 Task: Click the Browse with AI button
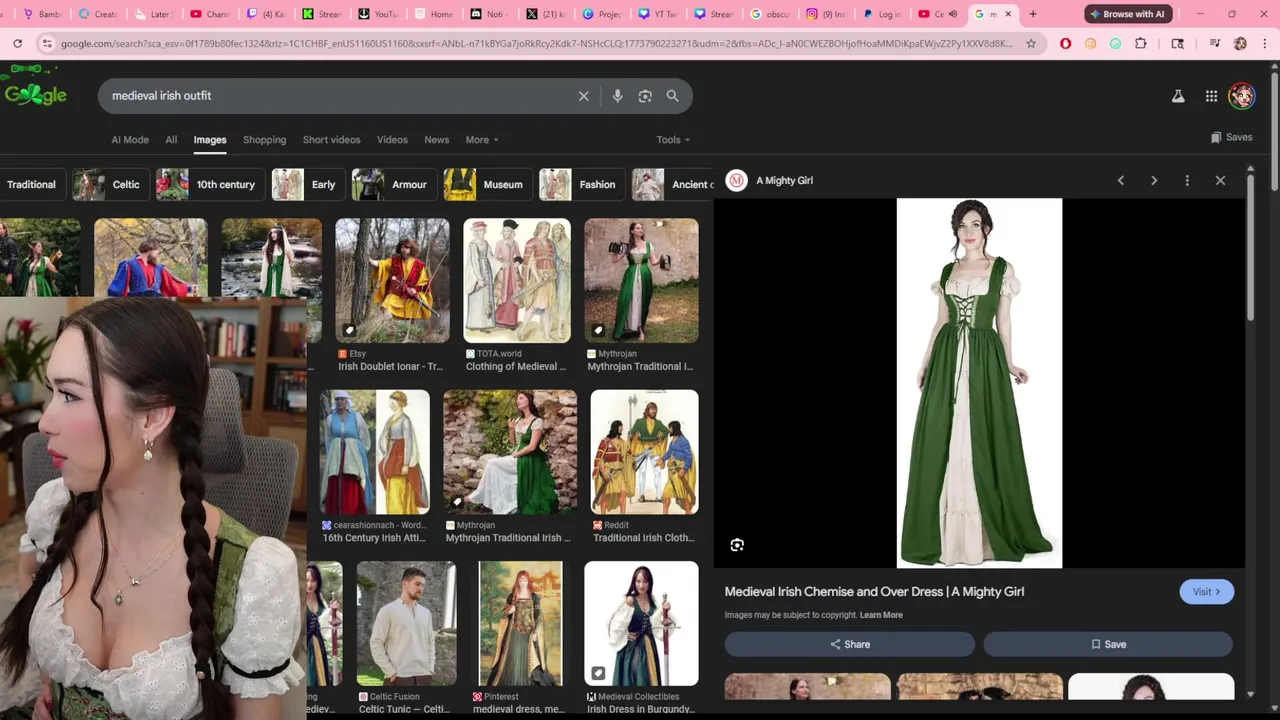click(x=1128, y=14)
